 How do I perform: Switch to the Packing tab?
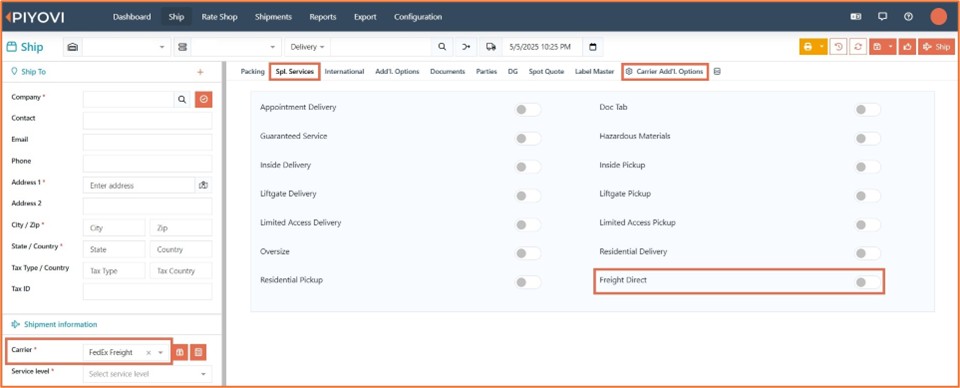(252, 72)
